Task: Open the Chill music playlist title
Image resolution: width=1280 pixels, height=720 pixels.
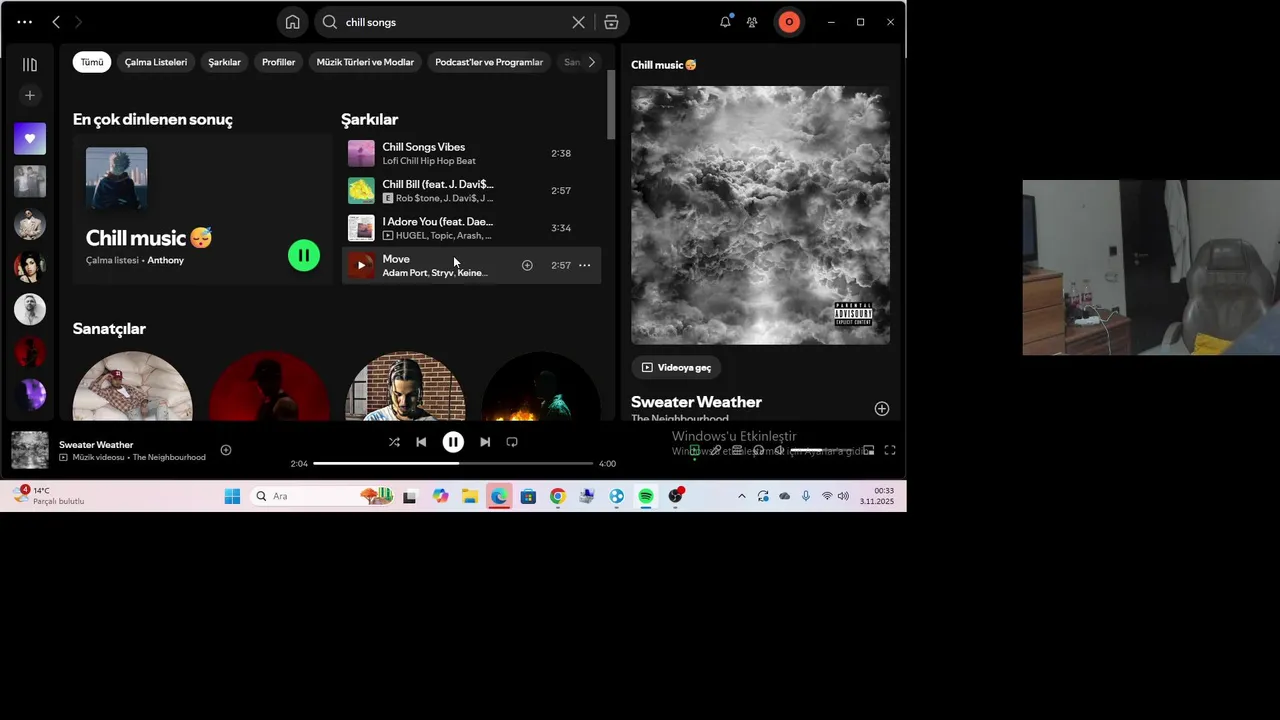Action: pyautogui.click(x=149, y=238)
